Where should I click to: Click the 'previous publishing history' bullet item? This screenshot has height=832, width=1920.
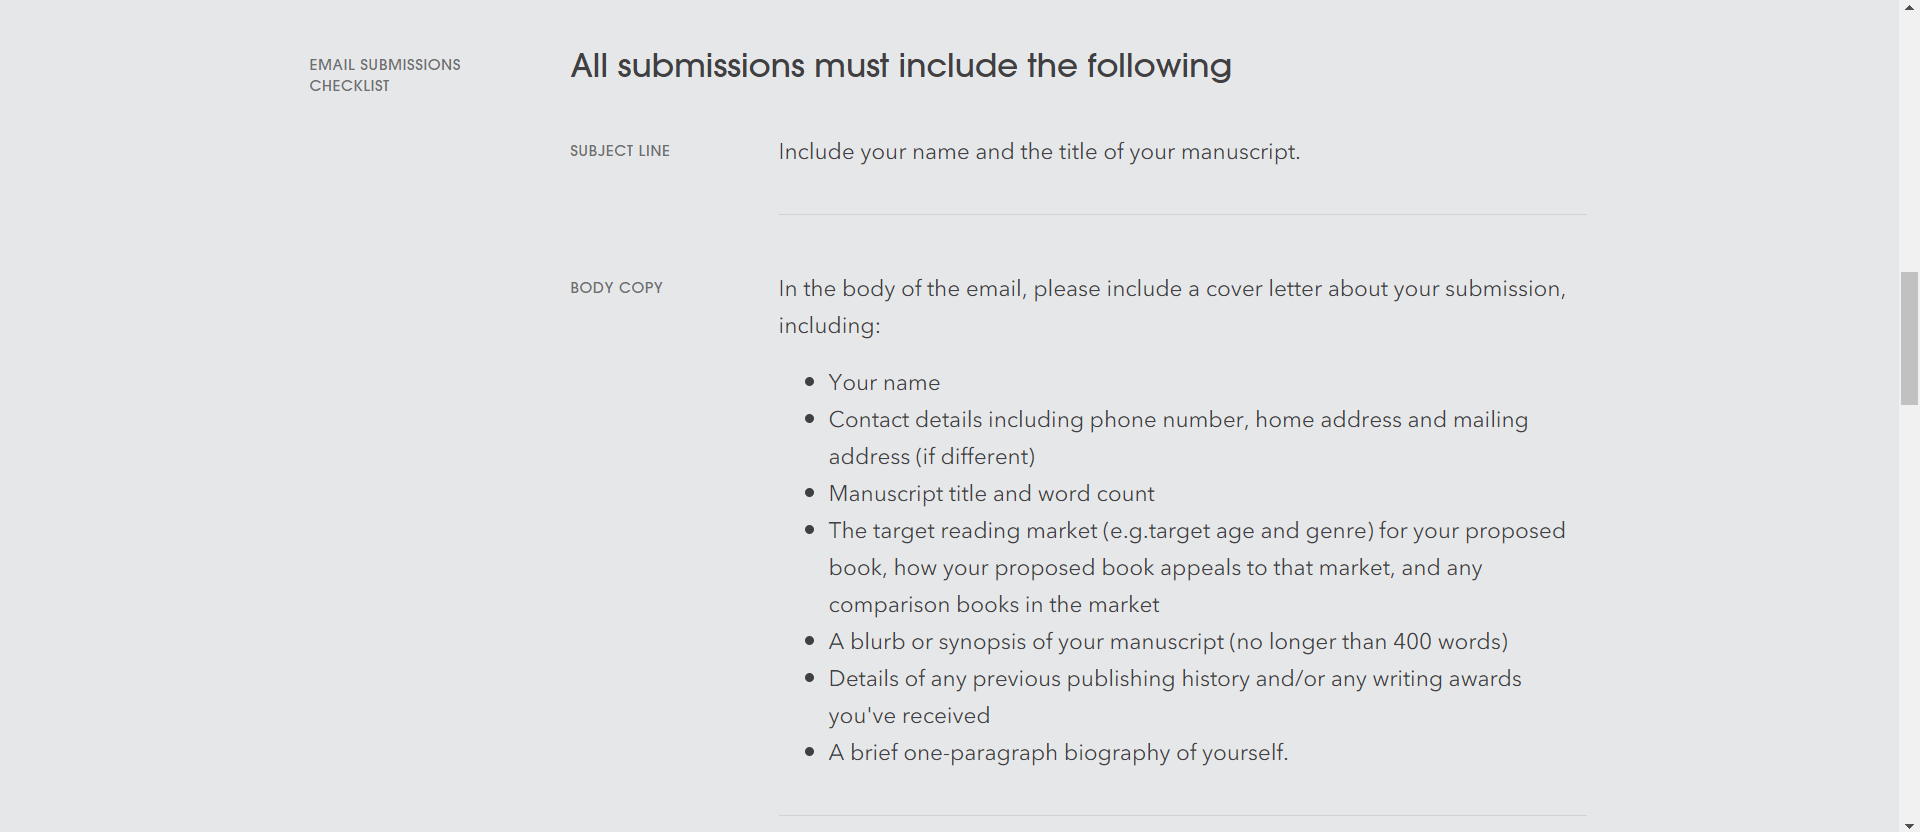click(x=1175, y=697)
